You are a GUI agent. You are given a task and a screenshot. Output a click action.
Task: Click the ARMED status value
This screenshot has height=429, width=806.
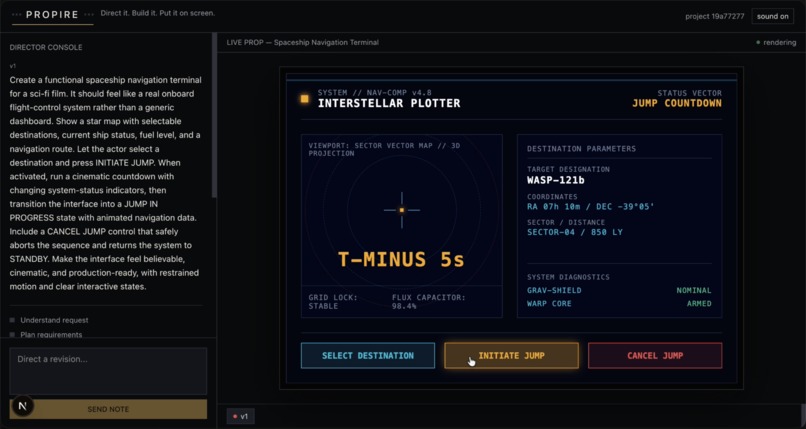pyautogui.click(x=699, y=304)
